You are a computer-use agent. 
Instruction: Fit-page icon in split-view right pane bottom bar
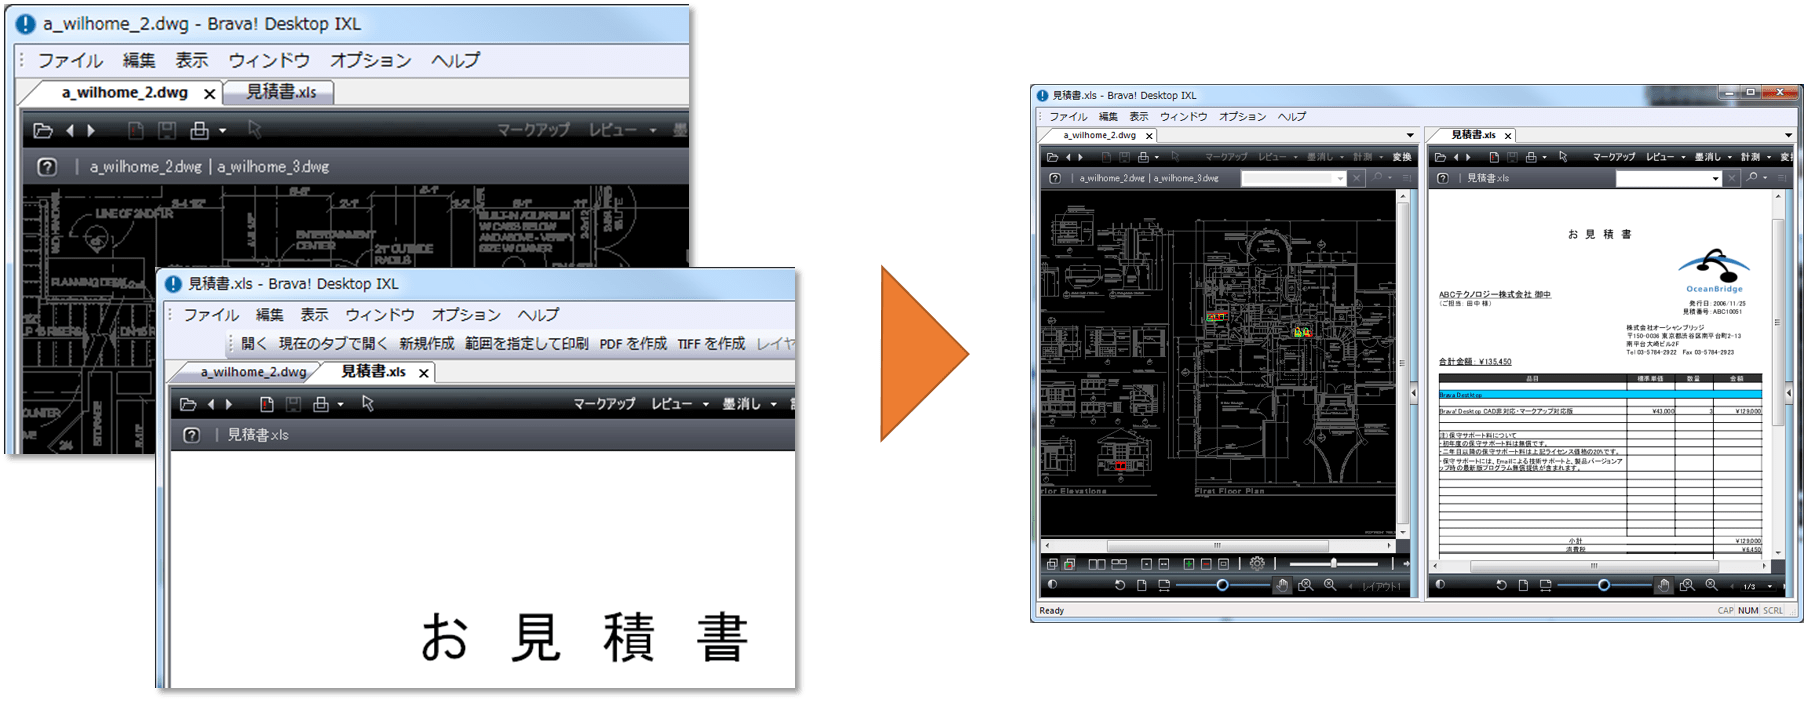1523,585
